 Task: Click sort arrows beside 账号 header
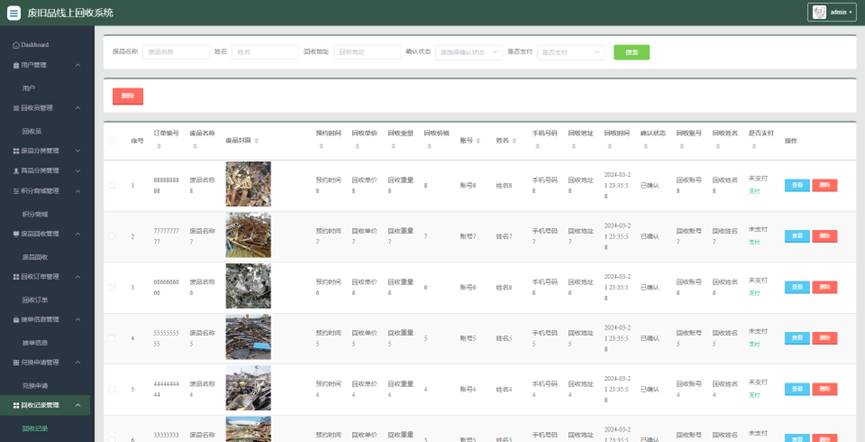(478, 141)
